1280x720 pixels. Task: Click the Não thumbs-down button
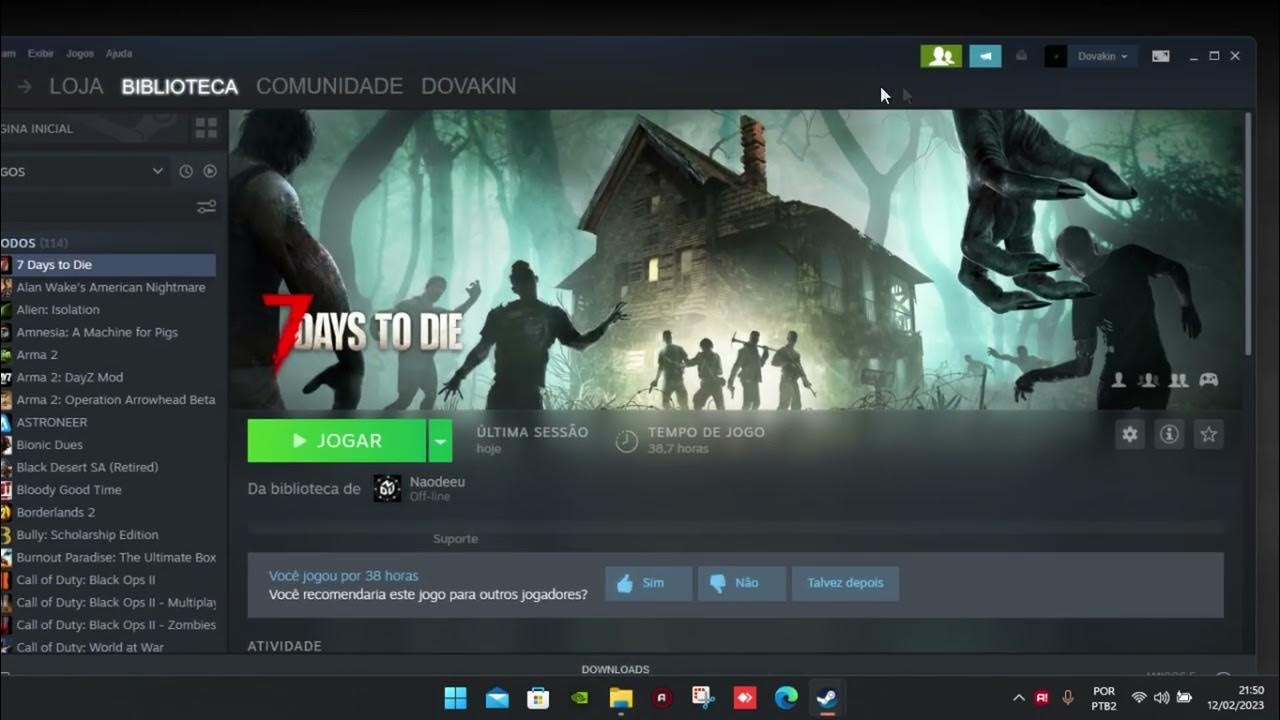point(742,583)
